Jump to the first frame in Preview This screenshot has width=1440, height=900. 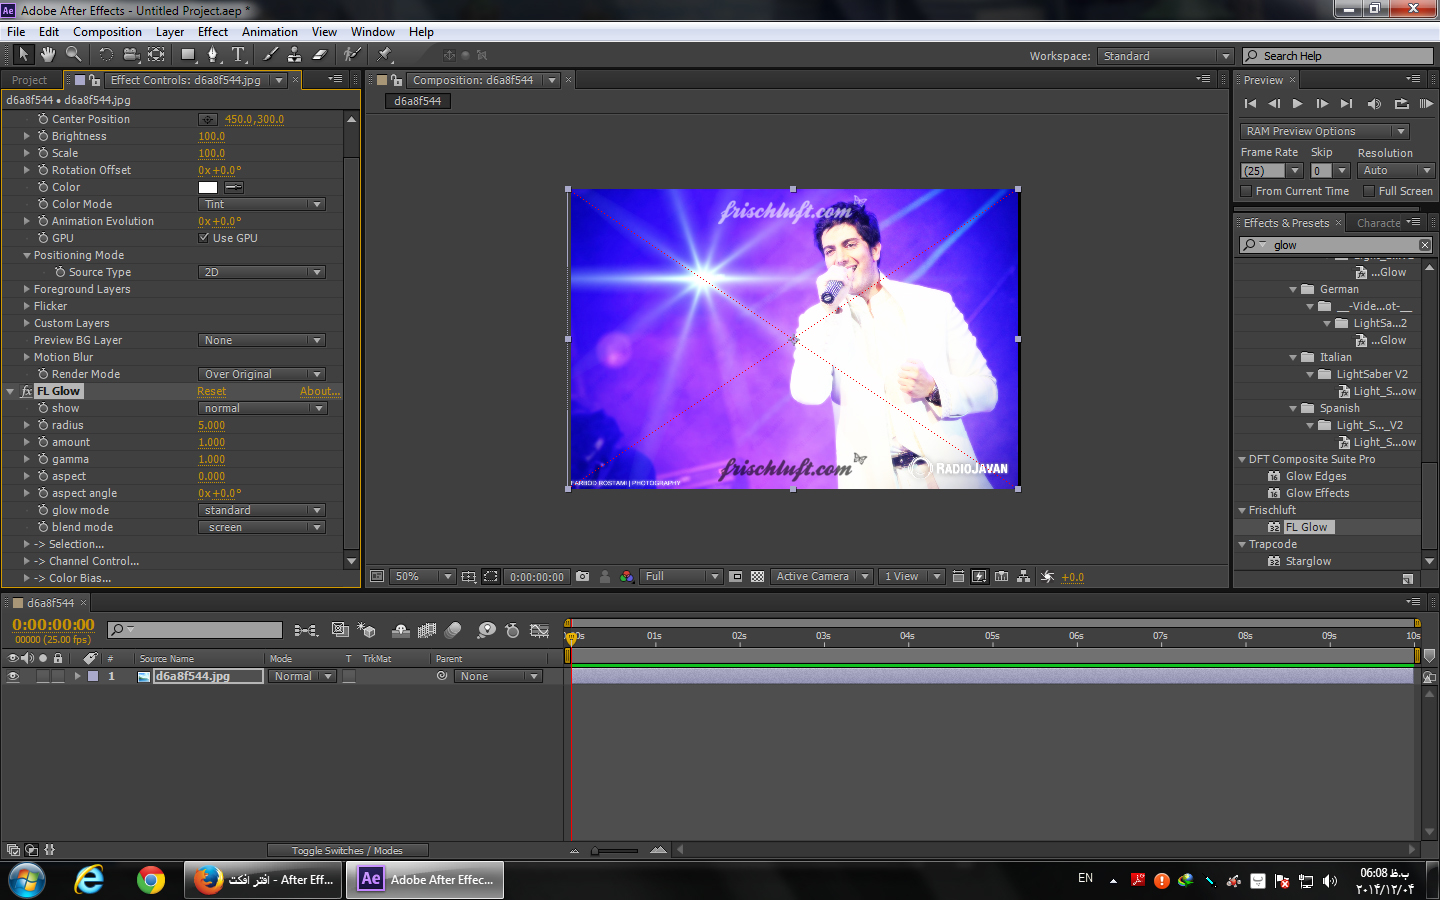(x=1250, y=104)
